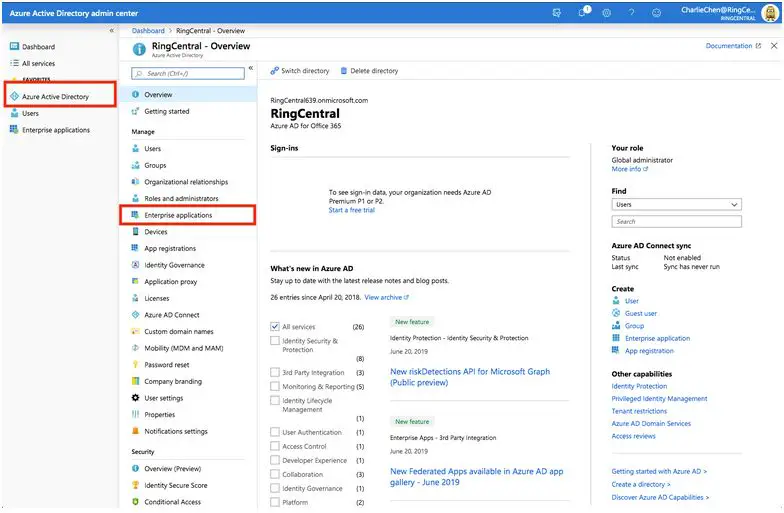Image resolution: width=784 pixels, height=513 pixels.
Task: Click More info under Your role
Action: [x=630, y=169]
